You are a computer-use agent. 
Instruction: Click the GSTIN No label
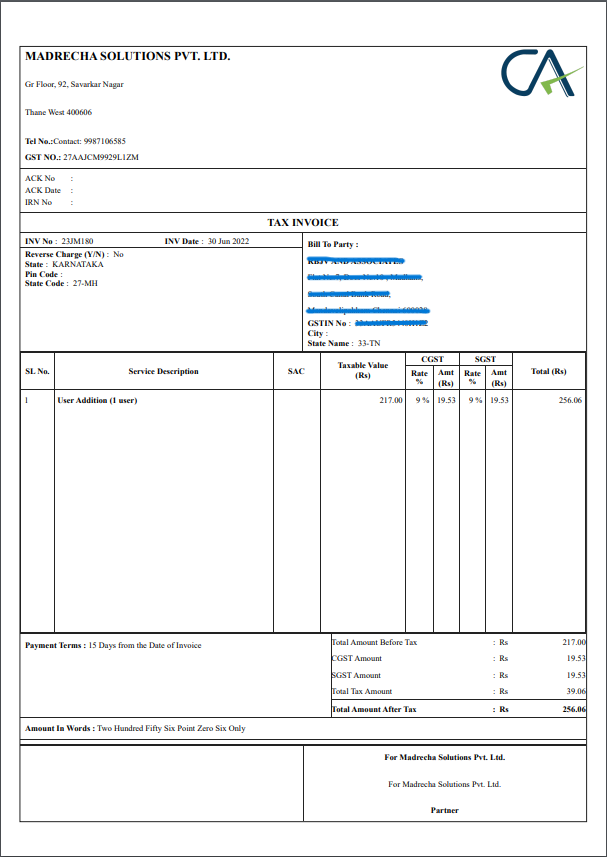click(x=329, y=324)
